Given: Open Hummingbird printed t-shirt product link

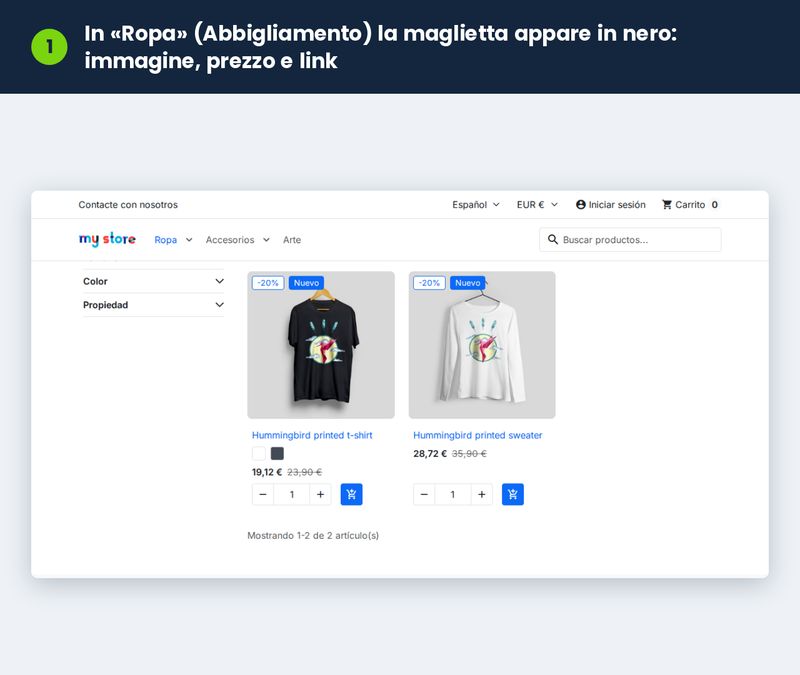Looking at the screenshot, I should tap(312, 435).
